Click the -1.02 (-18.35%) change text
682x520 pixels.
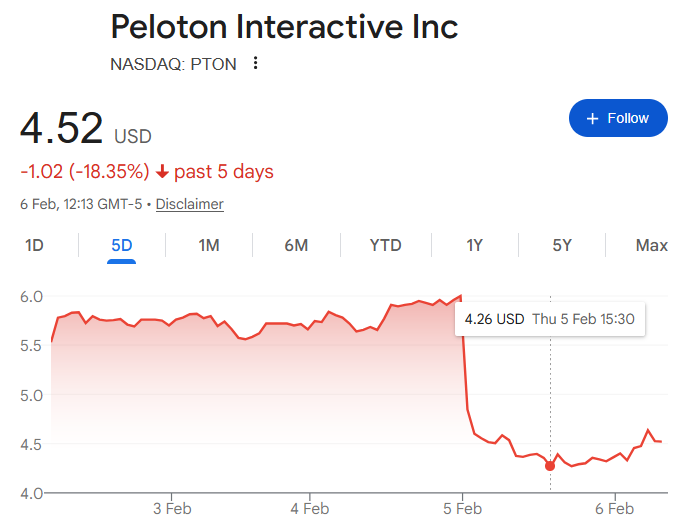[x=85, y=172]
